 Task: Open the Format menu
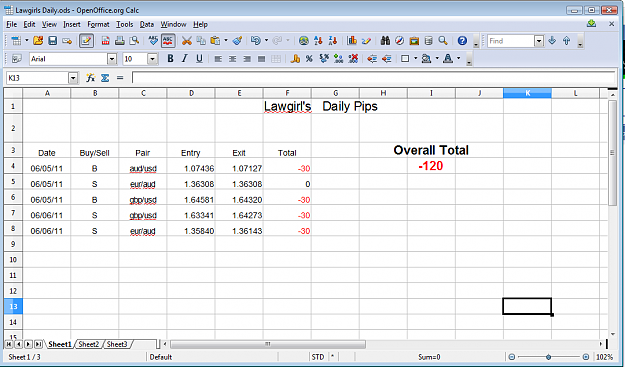coord(98,25)
